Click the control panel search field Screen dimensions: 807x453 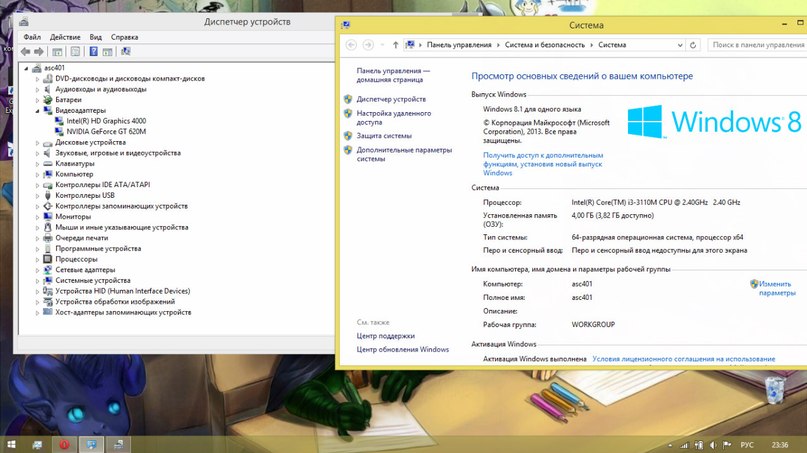point(757,45)
